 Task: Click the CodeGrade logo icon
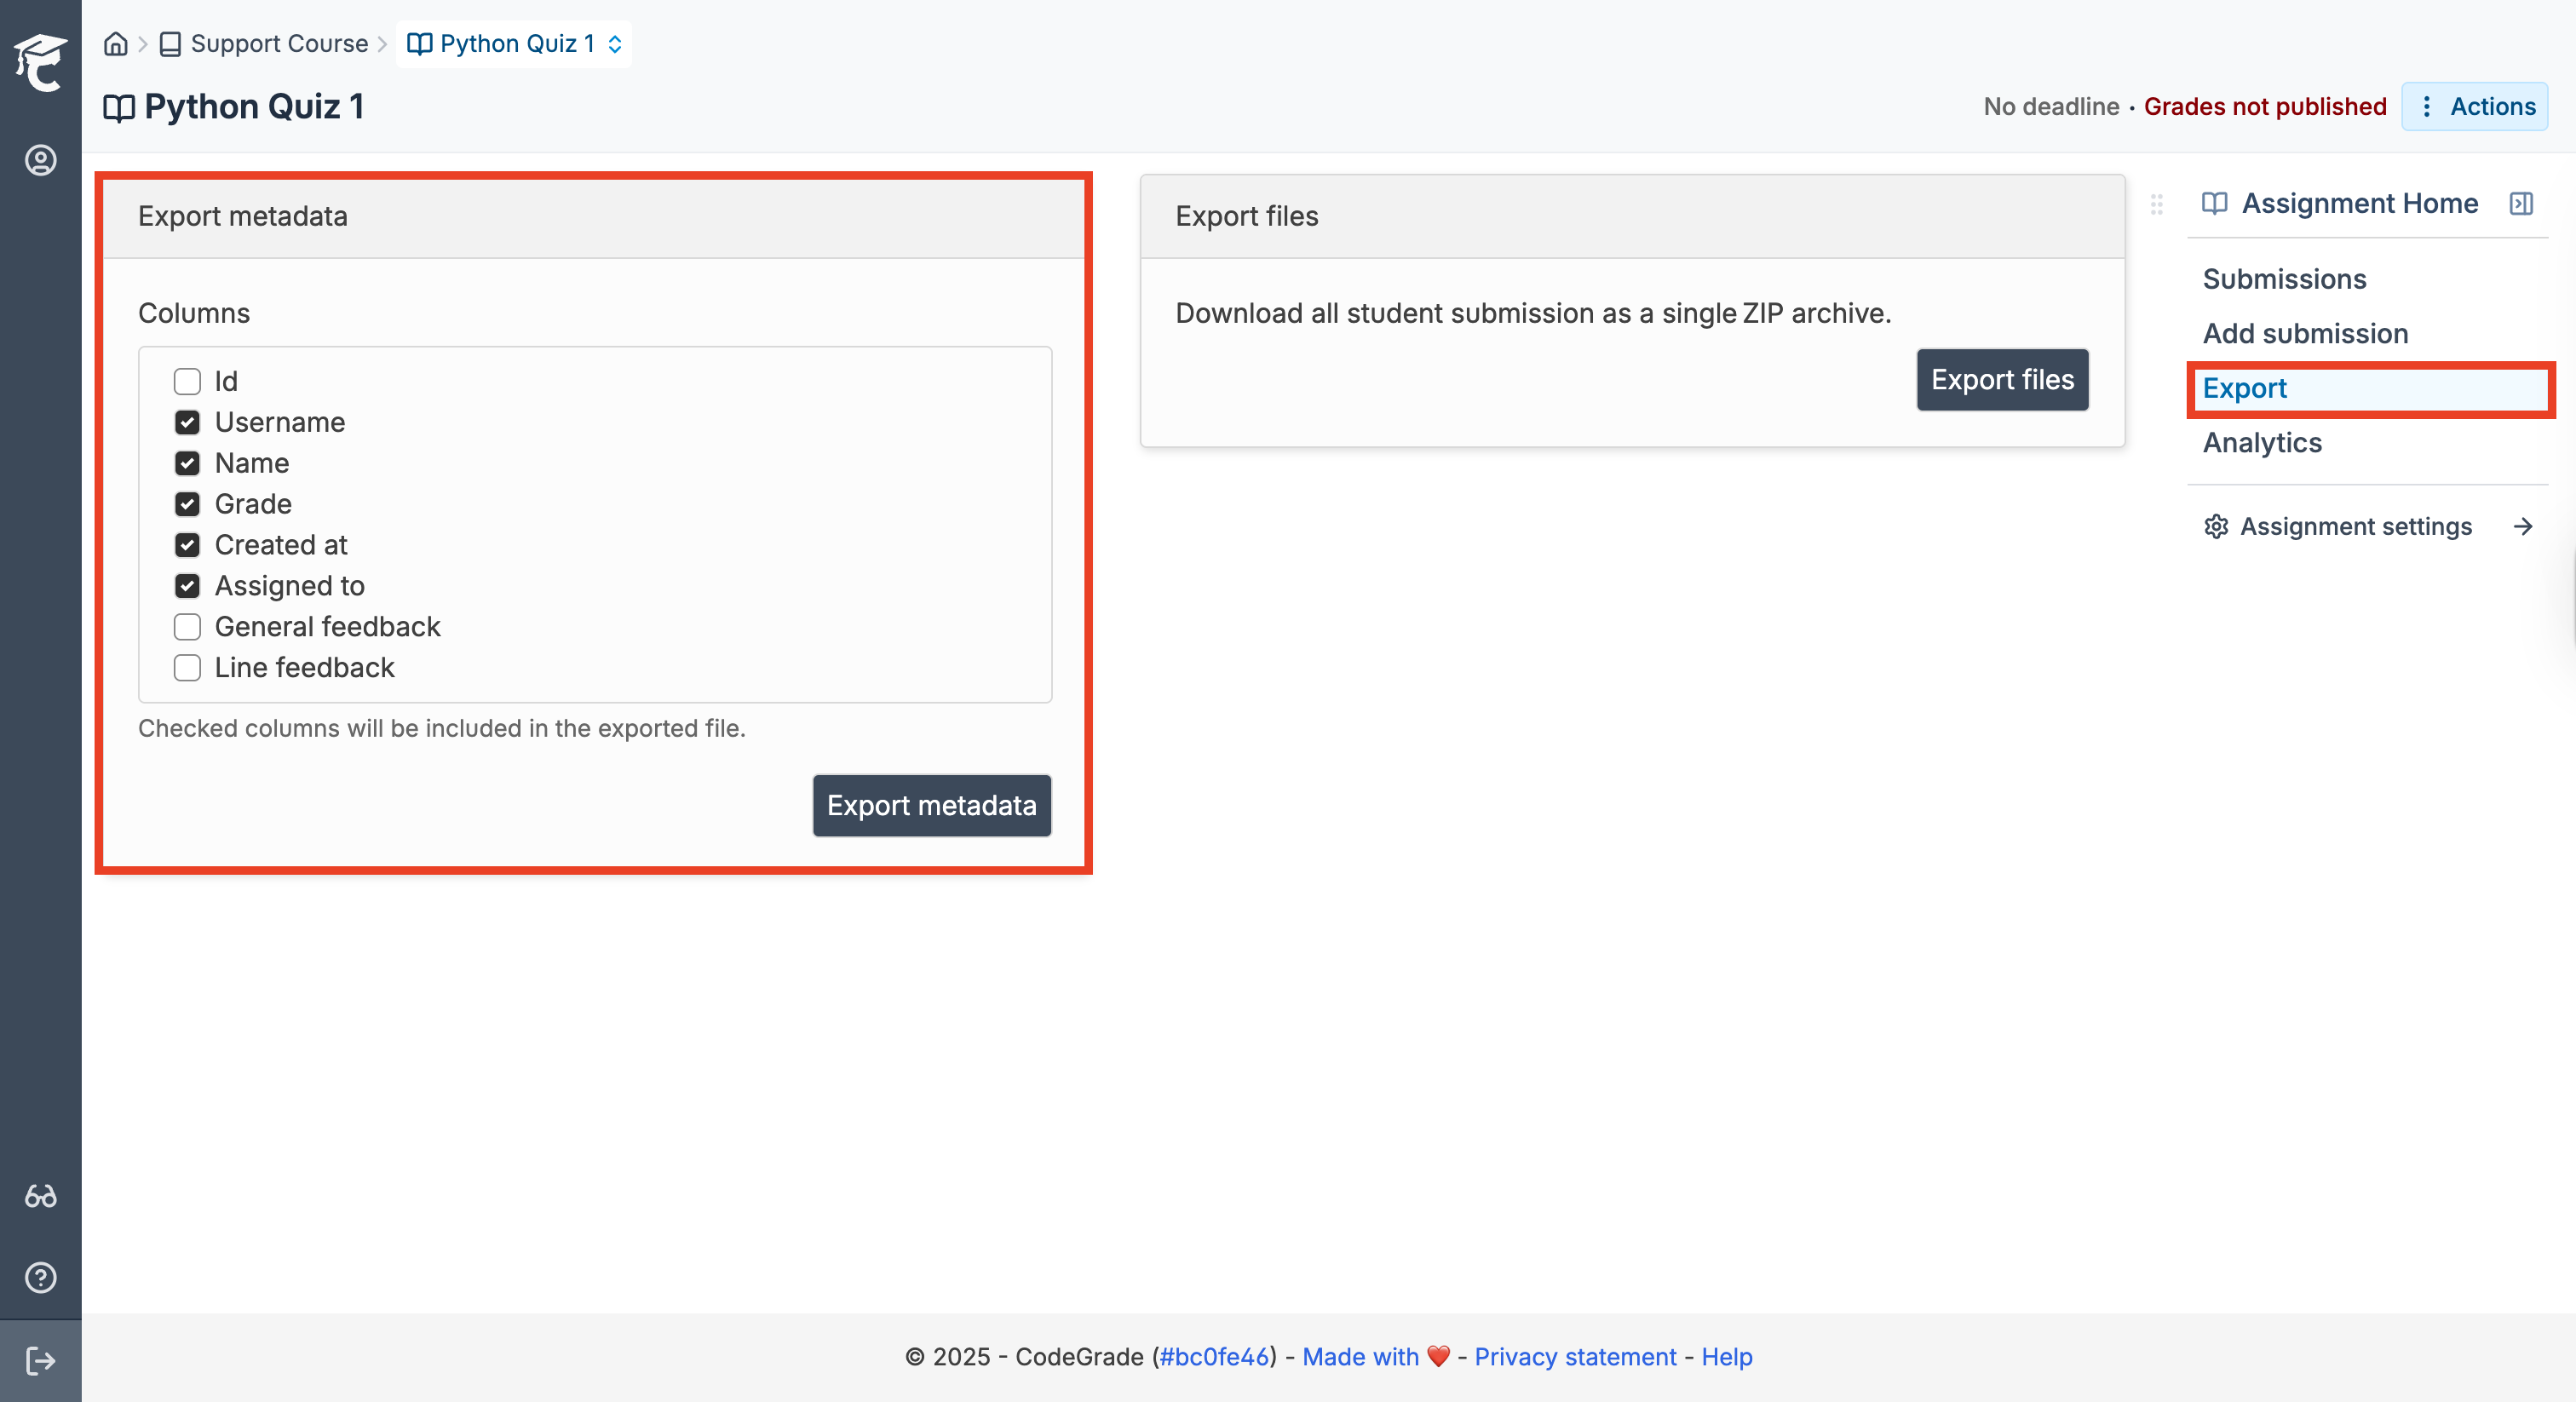coord(40,62)
